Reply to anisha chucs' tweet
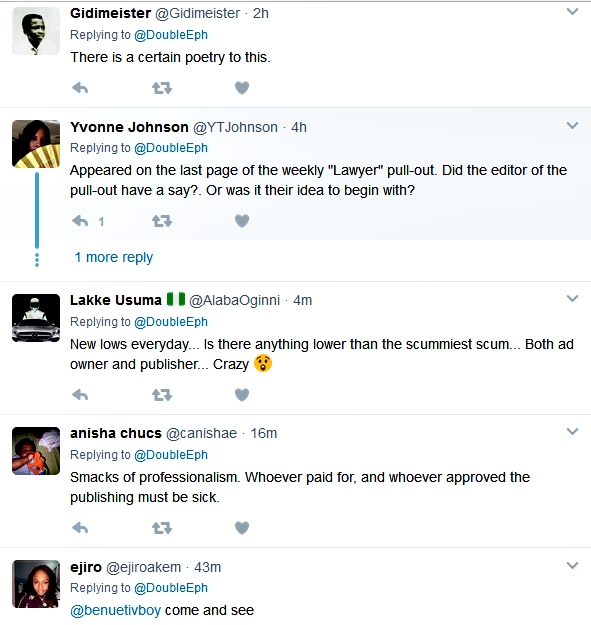Screen dimensions: 591x625 click(80, 528)
